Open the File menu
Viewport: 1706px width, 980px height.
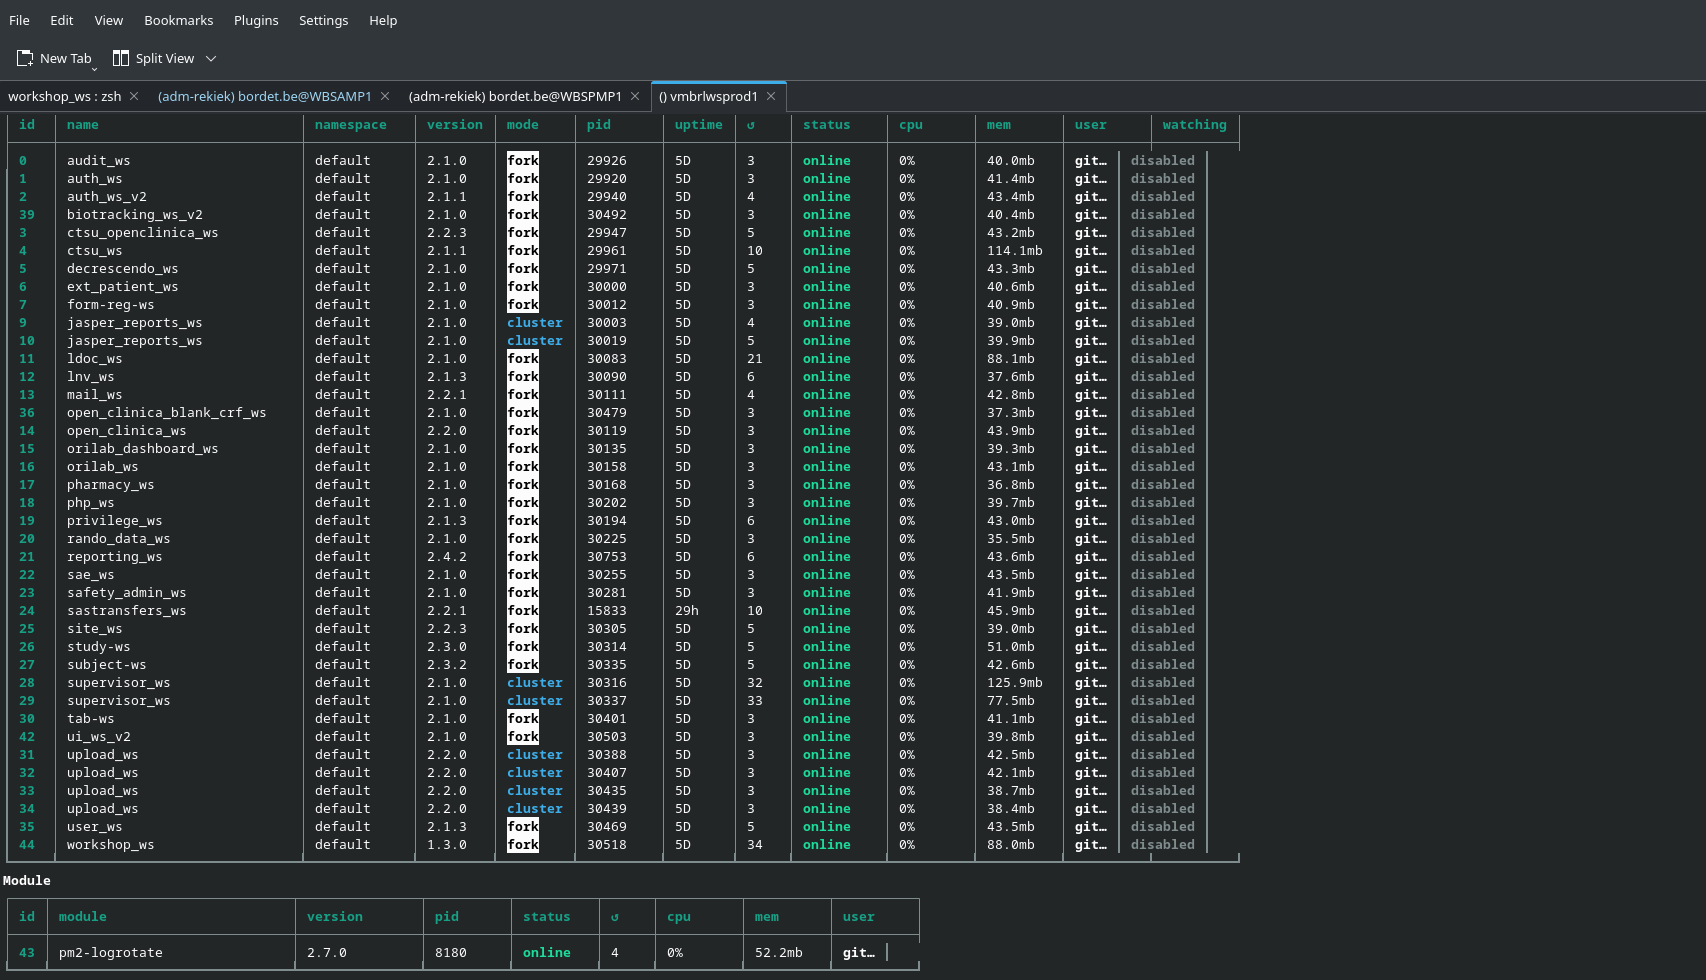point(19,20)
